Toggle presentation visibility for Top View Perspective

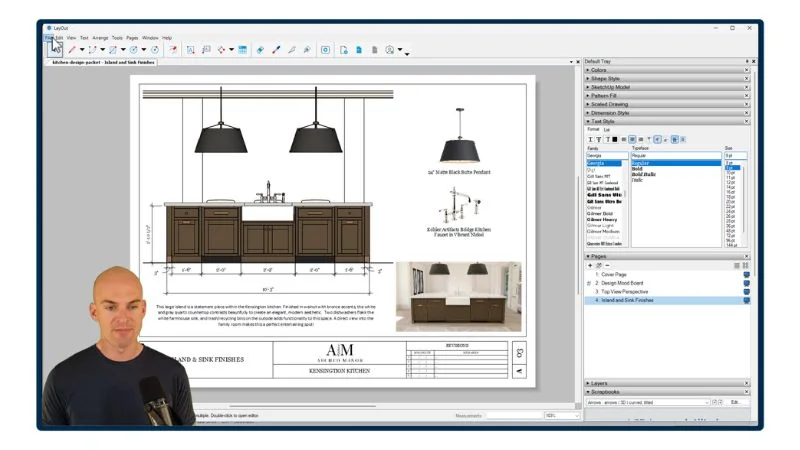(746, 292)
